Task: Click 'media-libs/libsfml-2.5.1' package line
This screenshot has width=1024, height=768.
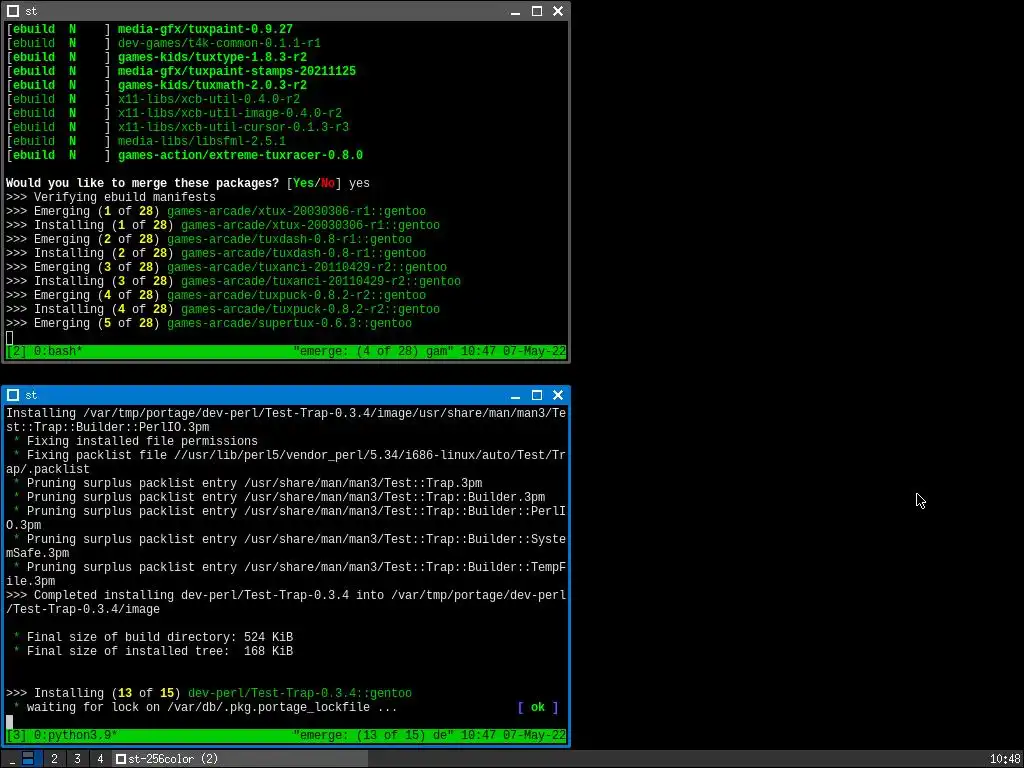Action: coord(202,141)
